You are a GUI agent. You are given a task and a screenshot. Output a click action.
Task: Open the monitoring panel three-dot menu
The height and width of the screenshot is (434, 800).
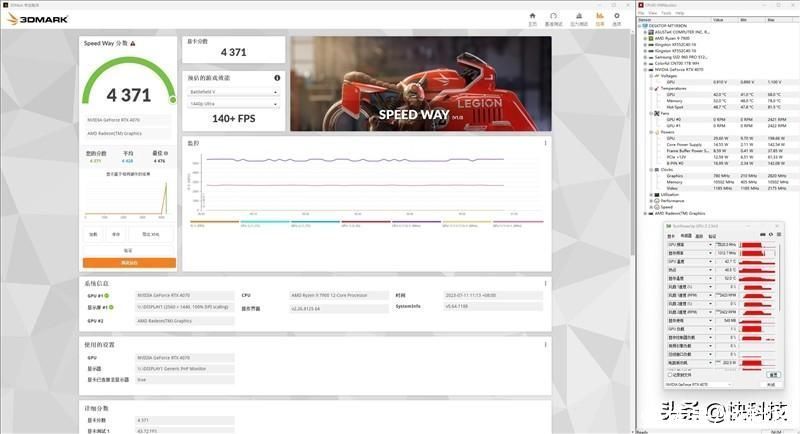(545, 143)
